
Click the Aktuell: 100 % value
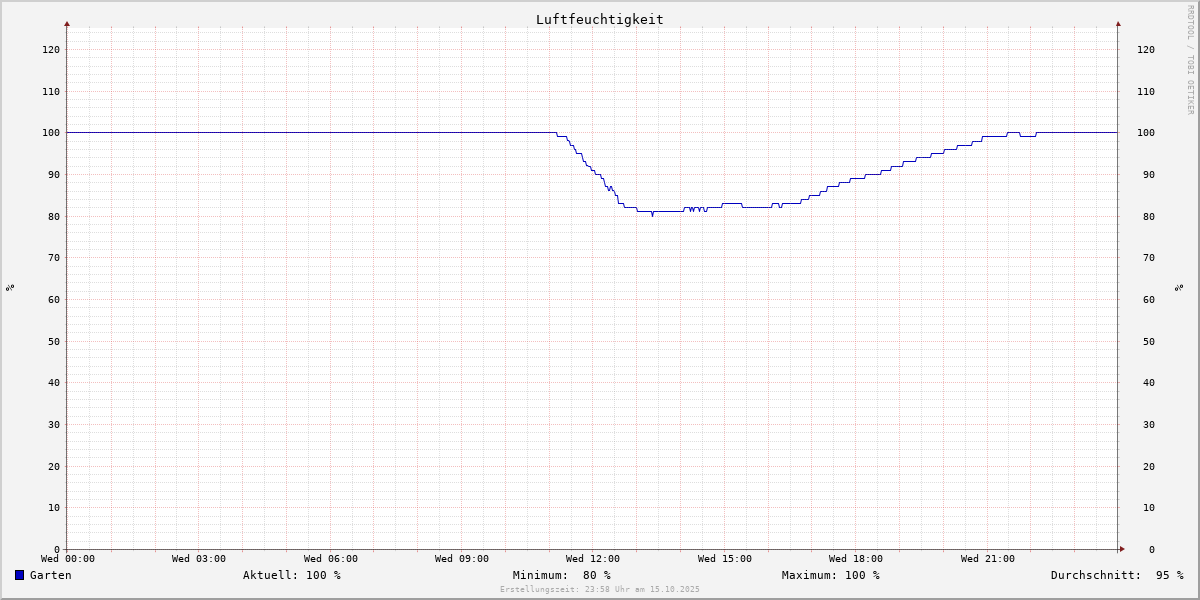[x=291, y=575]
